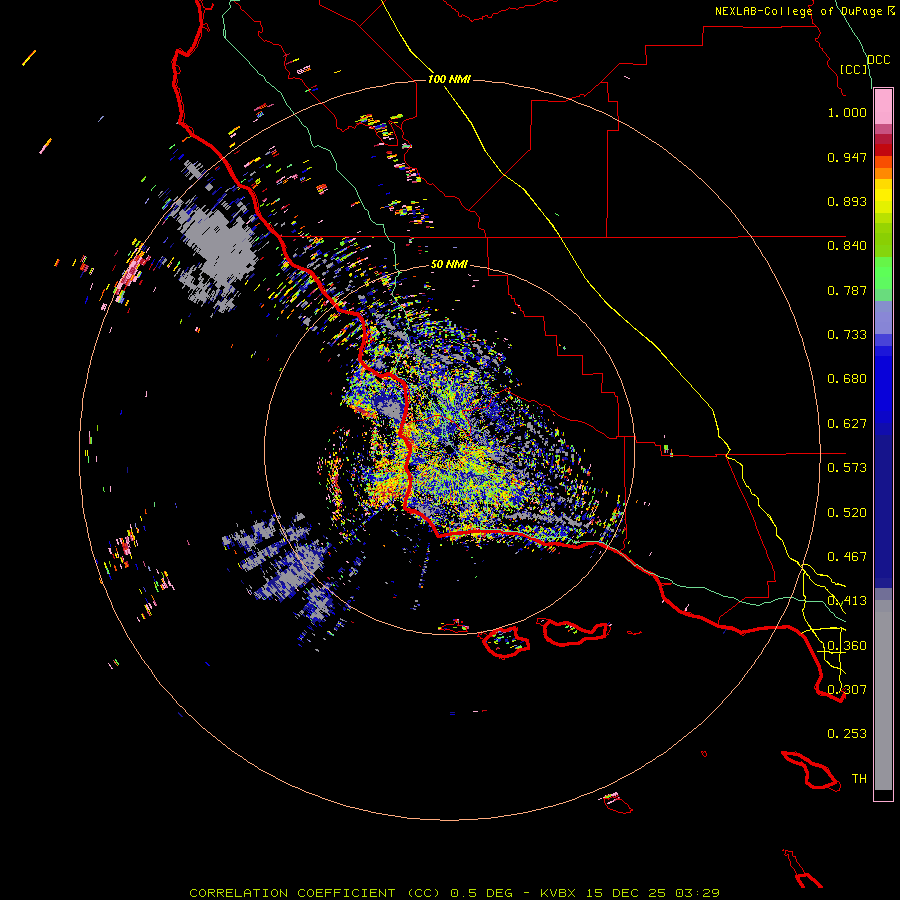
Task: Click the lavender segment of the color bar
Action: [x=883, y=318]
